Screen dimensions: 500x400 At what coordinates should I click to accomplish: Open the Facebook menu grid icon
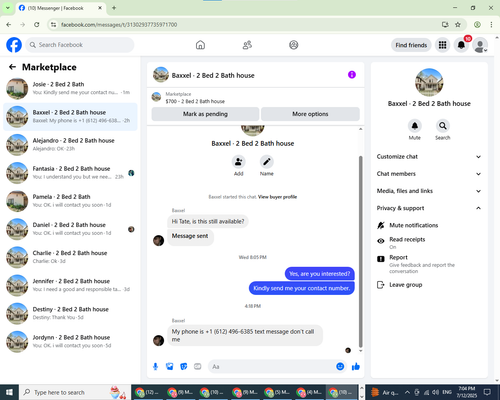[x=442, y=45]
